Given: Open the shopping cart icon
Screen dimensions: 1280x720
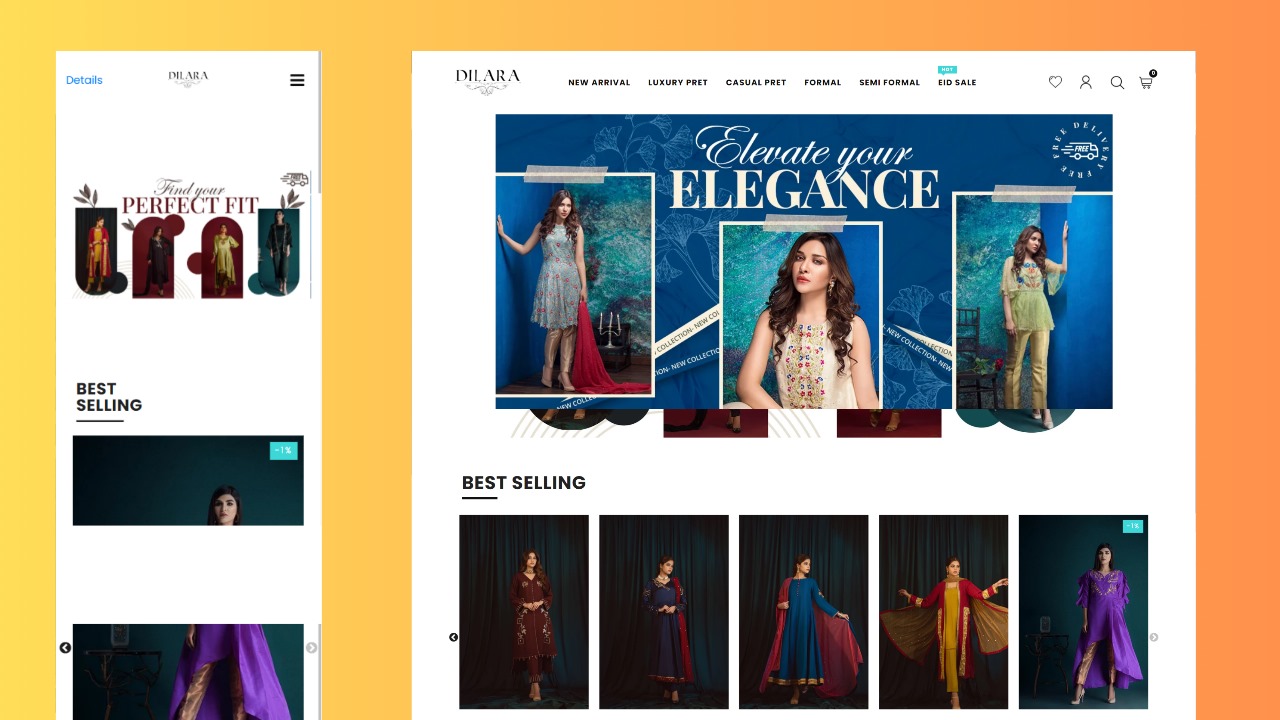Looking at the screenshot, I should tap(1147, 81).
